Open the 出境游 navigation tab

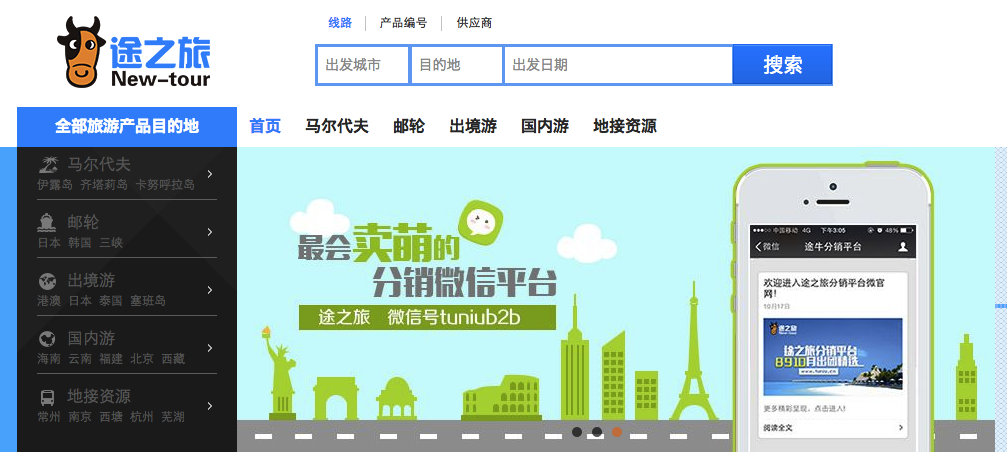pos(473,126)
